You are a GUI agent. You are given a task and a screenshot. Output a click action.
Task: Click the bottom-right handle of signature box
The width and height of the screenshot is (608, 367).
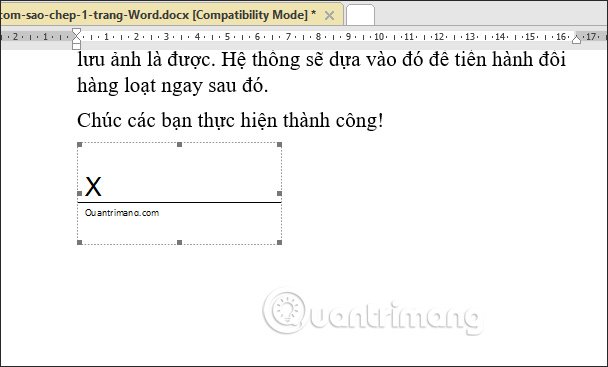[279, 242]
